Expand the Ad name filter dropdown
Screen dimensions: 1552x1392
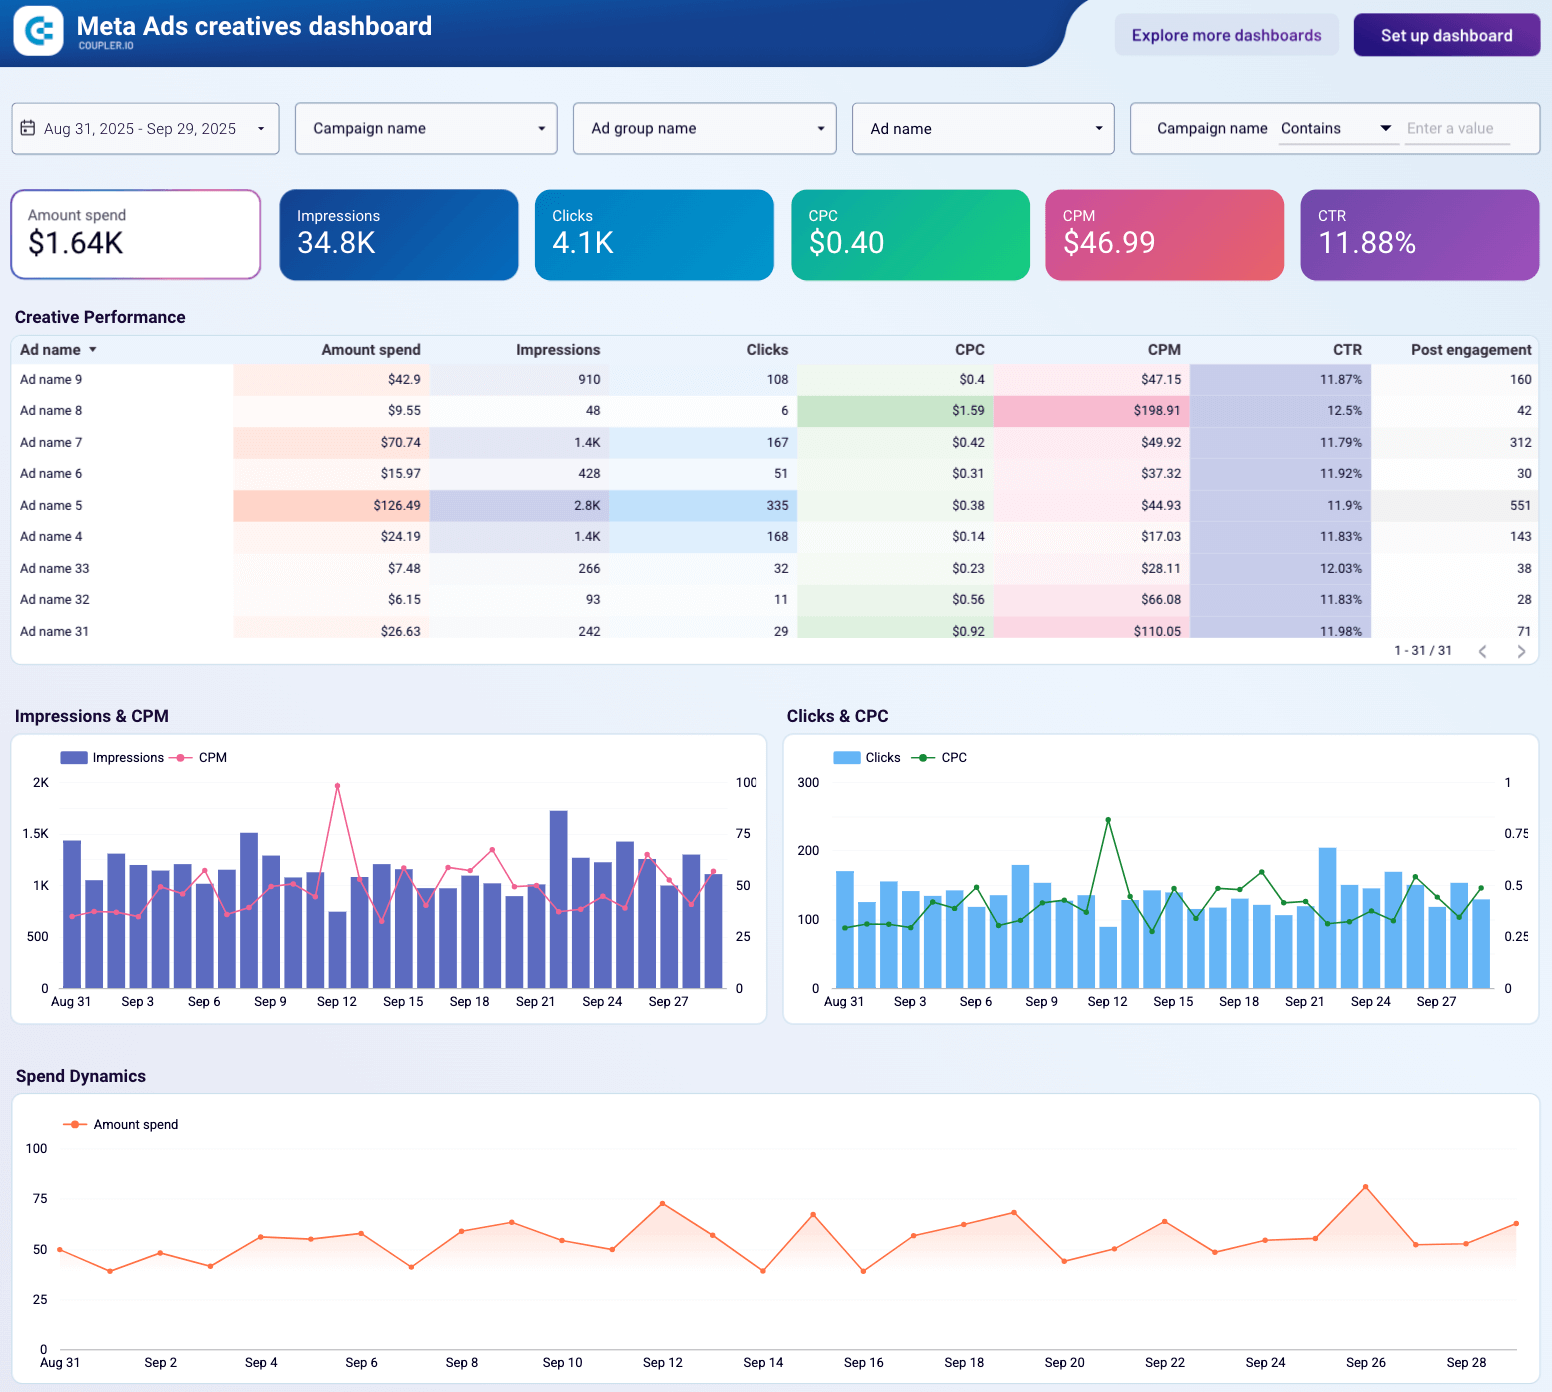983,129
